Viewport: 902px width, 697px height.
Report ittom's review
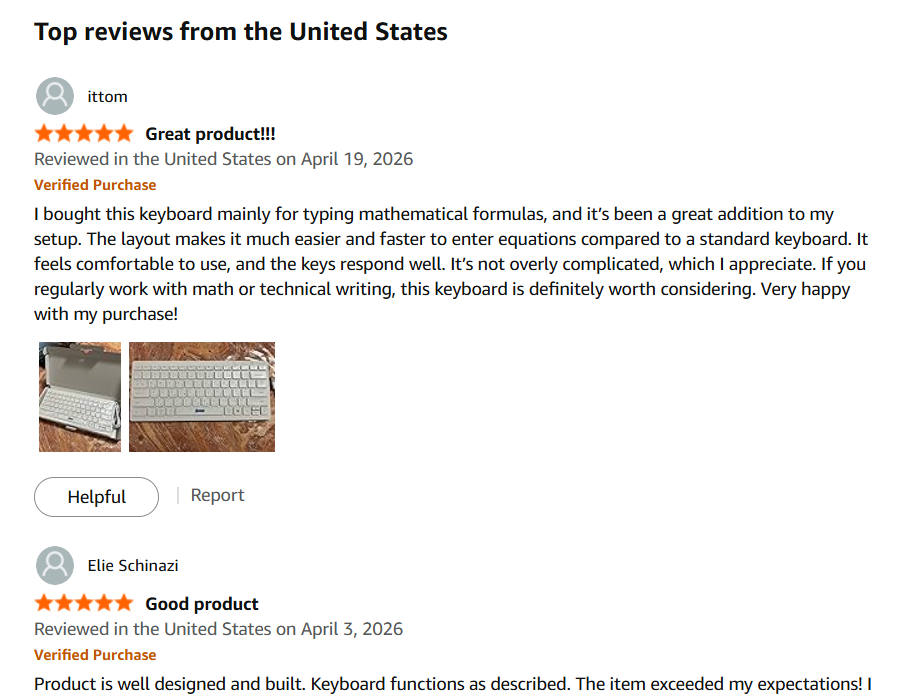tap(217, 495)
